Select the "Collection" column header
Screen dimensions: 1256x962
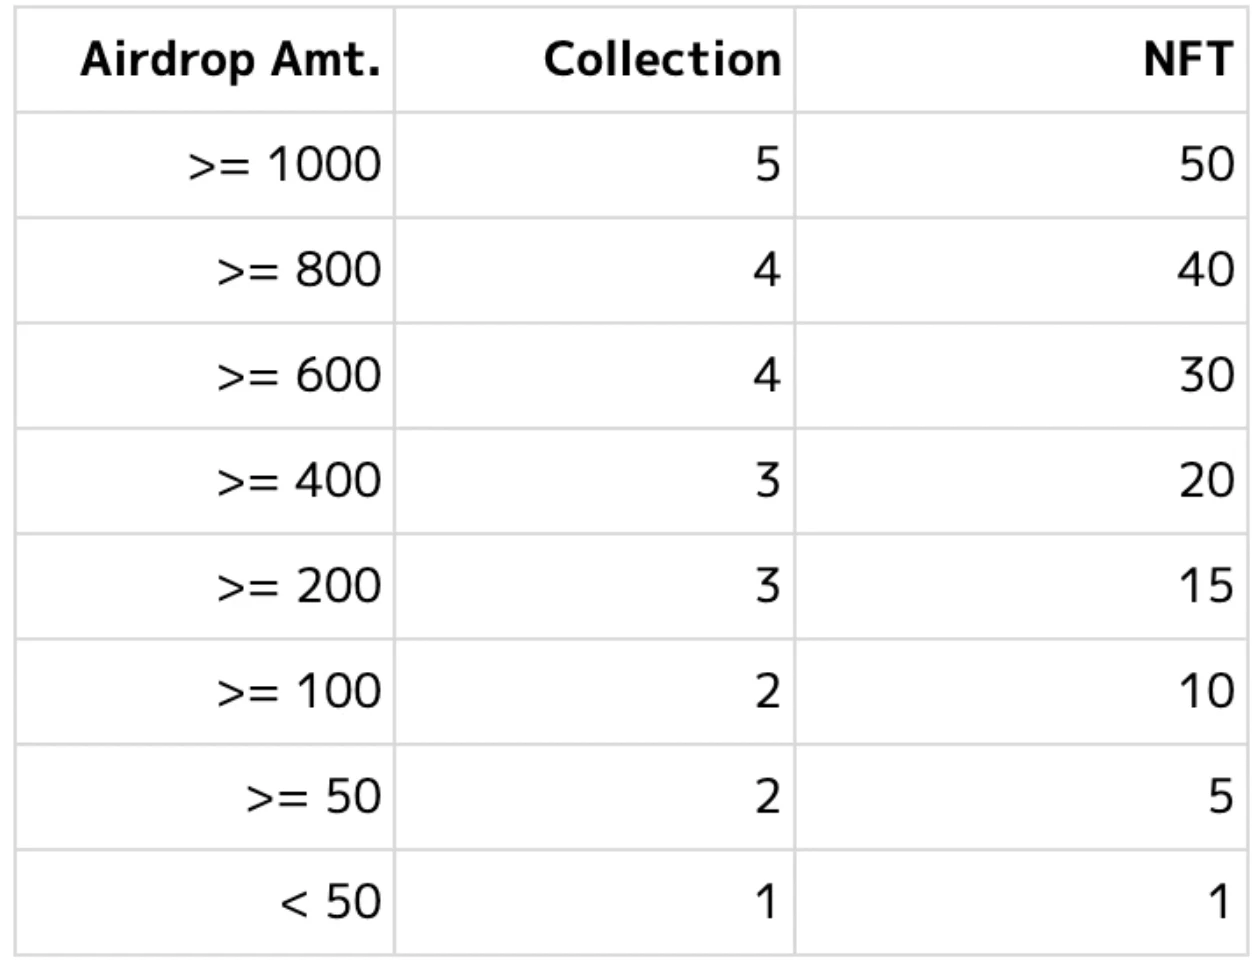click(x=662, y=60)
